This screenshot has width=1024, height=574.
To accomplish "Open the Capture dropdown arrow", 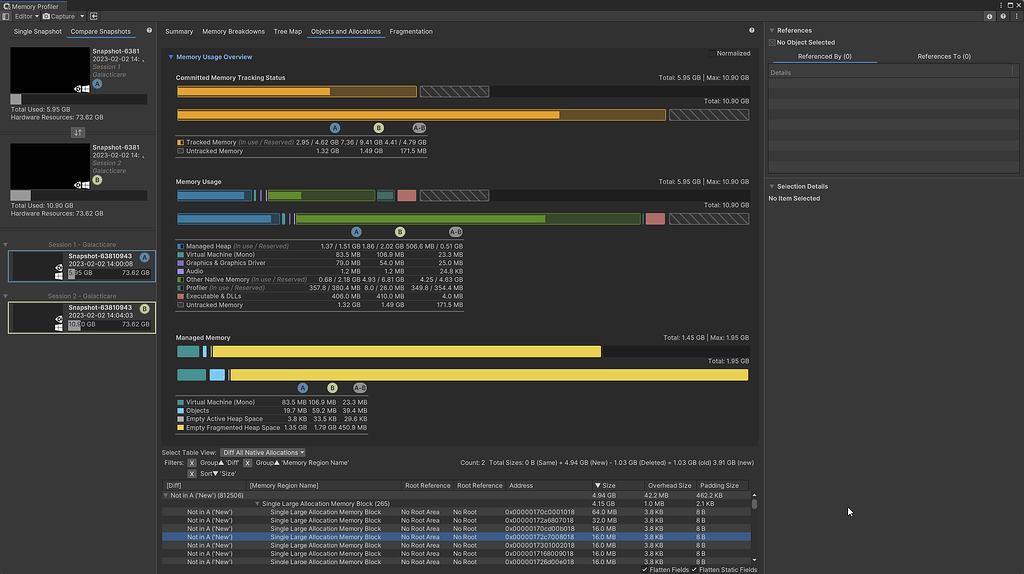I will [x=82, y=17].
